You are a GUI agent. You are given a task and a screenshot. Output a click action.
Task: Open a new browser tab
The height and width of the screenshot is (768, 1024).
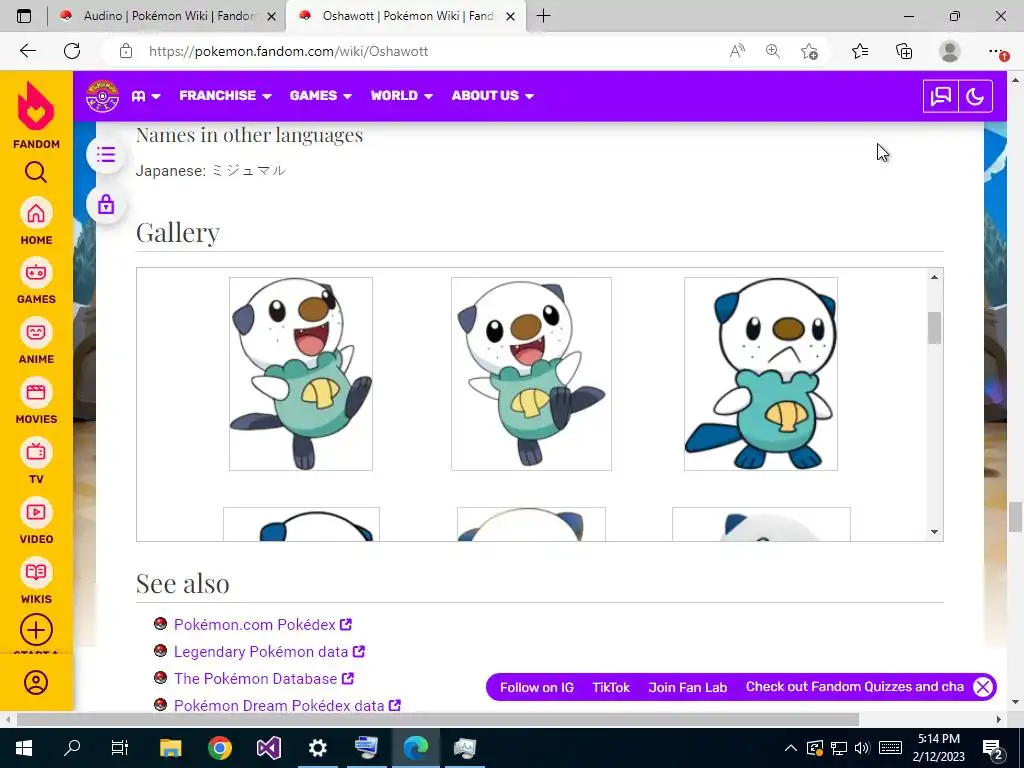coord(543,16)
